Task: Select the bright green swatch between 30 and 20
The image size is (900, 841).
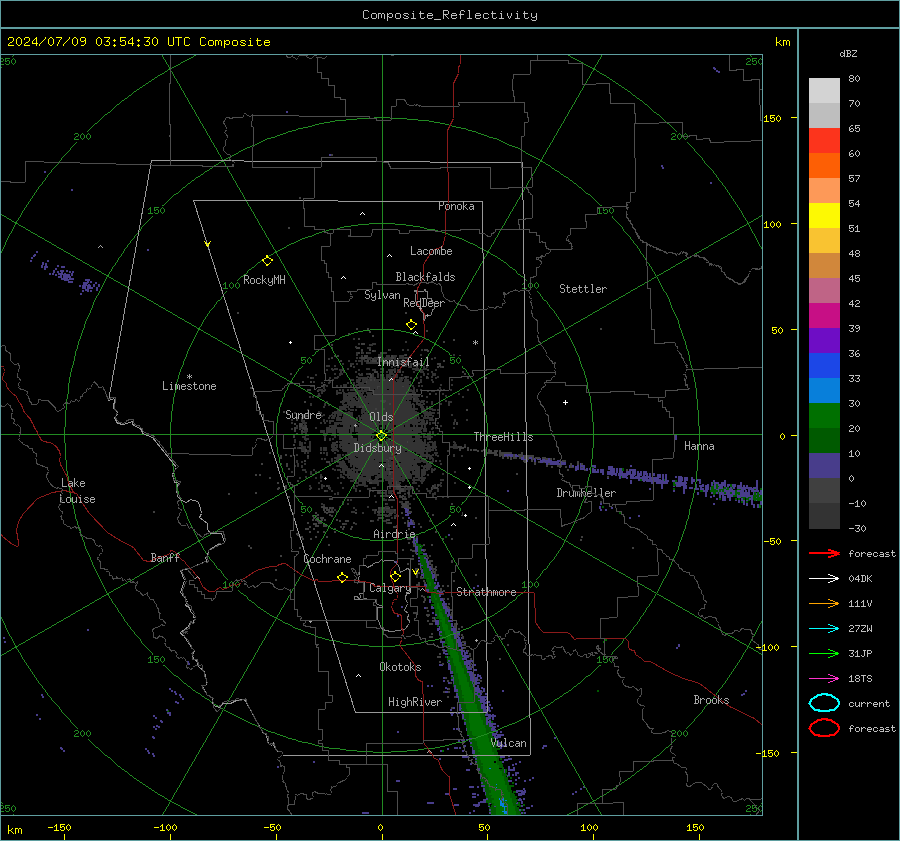Action: pyautogui.click(x=824, y=415)
